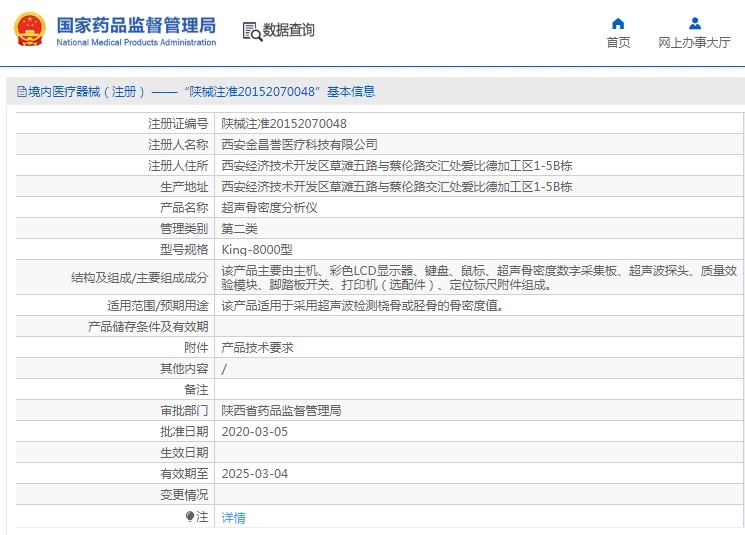Select registration number value 陕械注准20152070048 in table
The width and height of the screenshot is (745, 535).
tap(284, 124)
